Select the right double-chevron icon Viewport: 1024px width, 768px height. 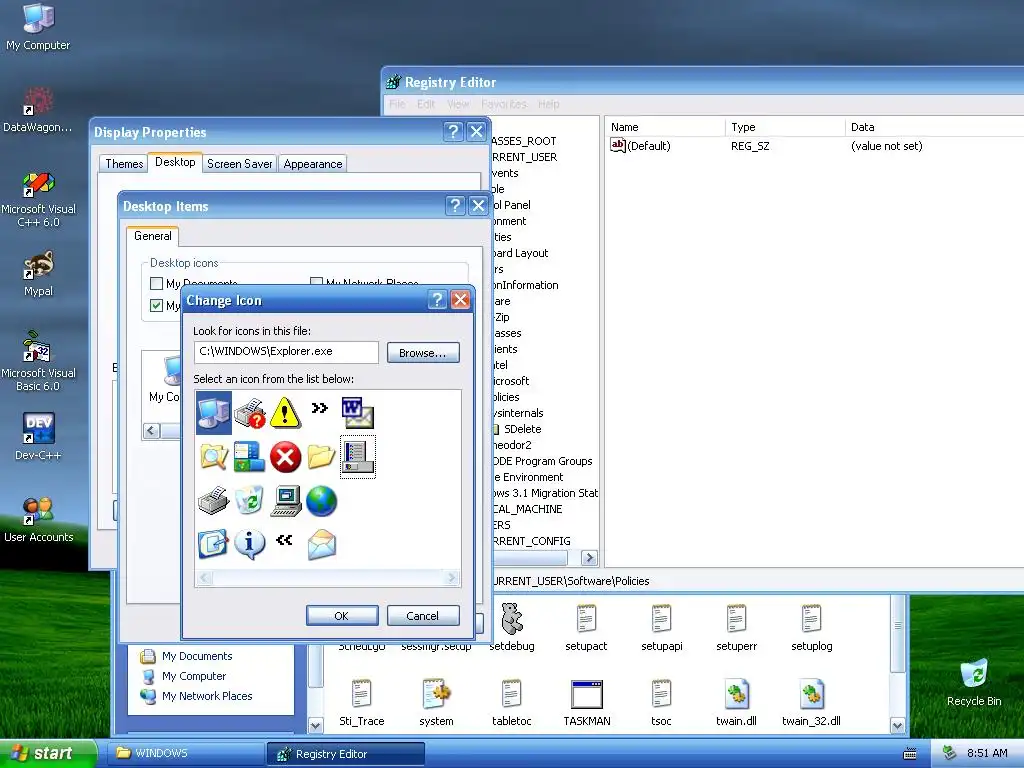(x=319, y=408)
